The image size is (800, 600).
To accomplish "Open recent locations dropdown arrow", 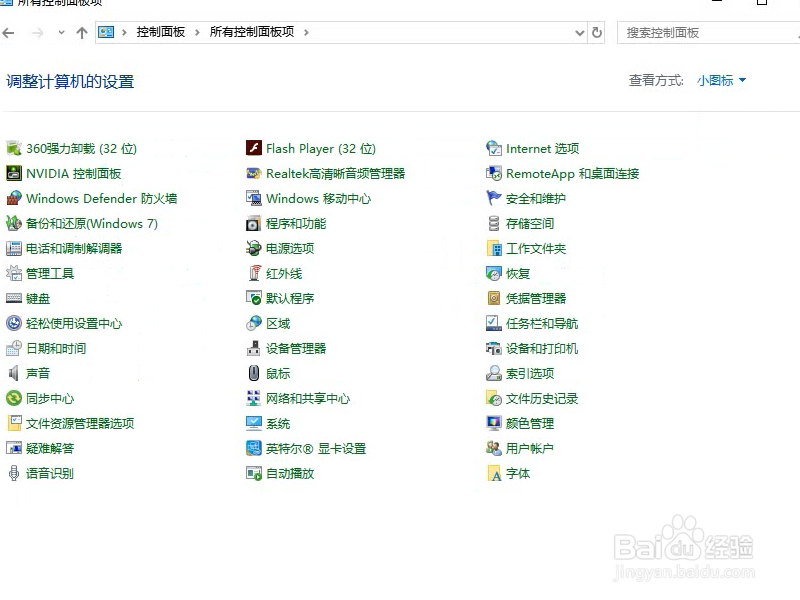I will 61,33.
